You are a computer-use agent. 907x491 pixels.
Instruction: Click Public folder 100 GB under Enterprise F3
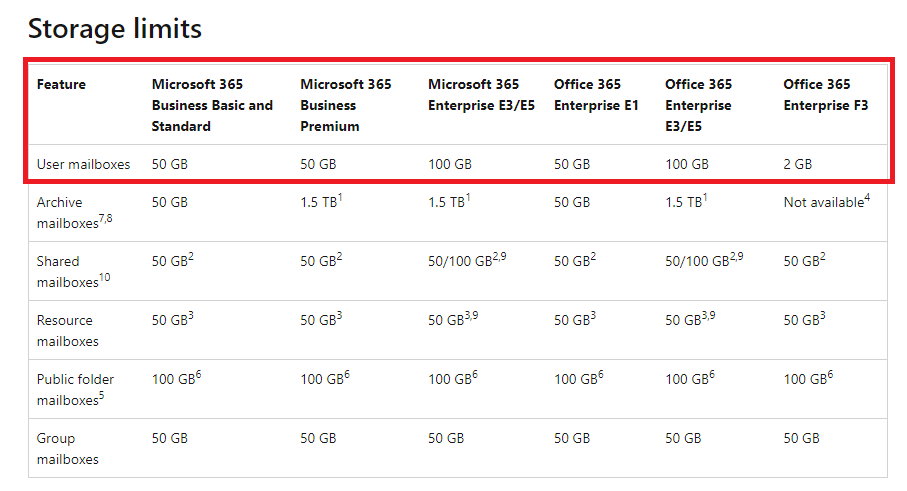808,379
